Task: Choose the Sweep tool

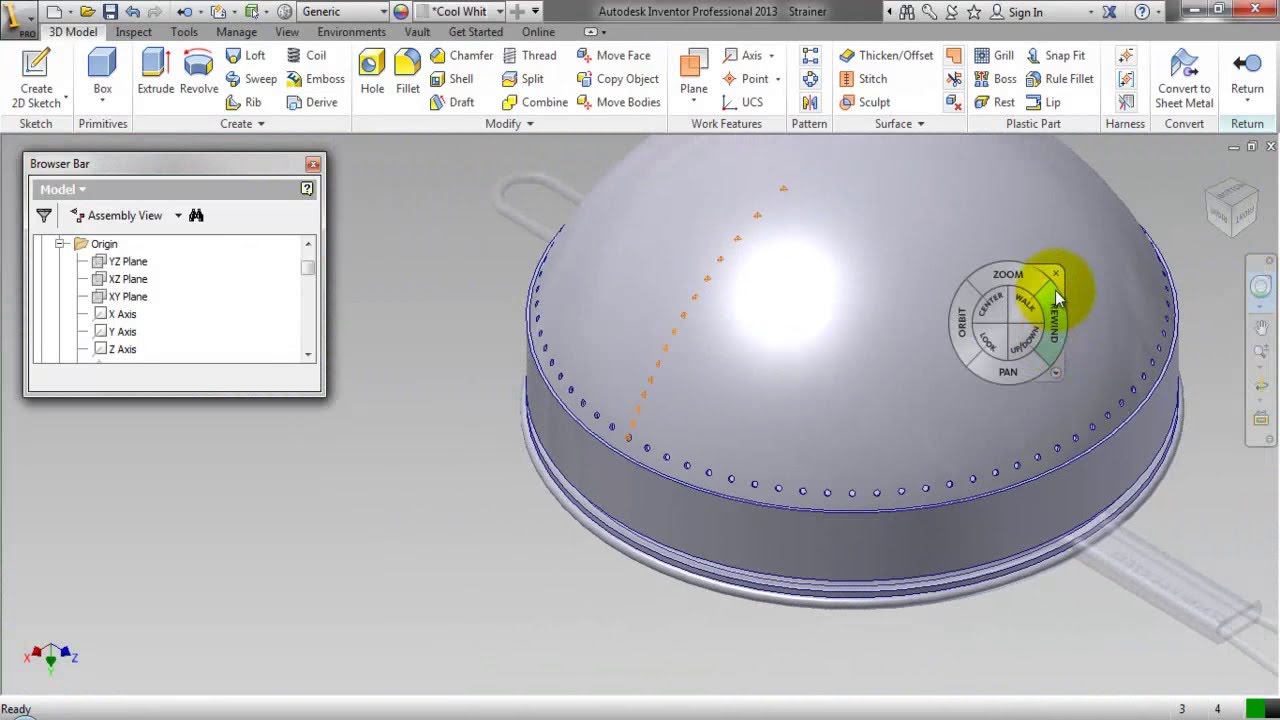Action: click(251, 79)
